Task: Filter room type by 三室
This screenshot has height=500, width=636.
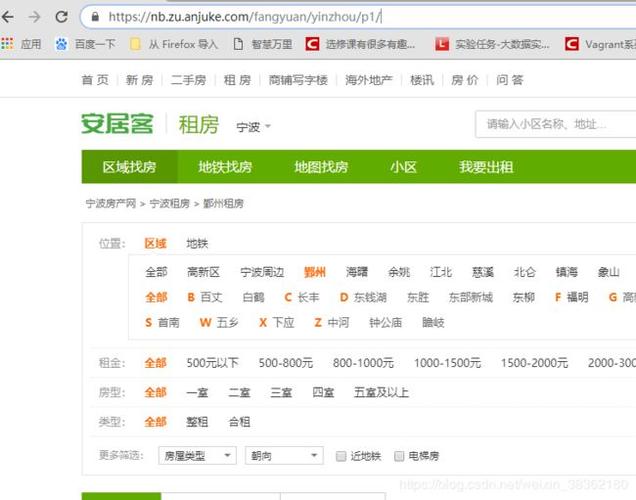Action: 281,392
